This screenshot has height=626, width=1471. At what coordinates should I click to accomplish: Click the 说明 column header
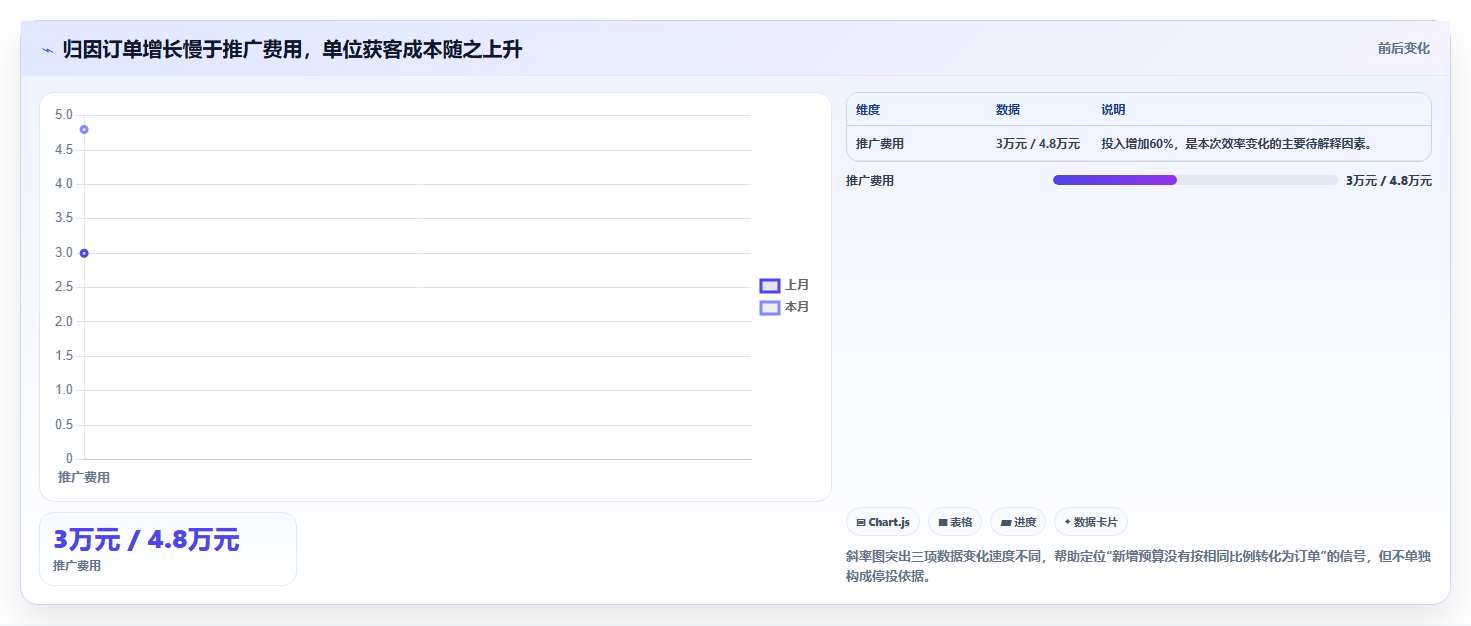1114,110
